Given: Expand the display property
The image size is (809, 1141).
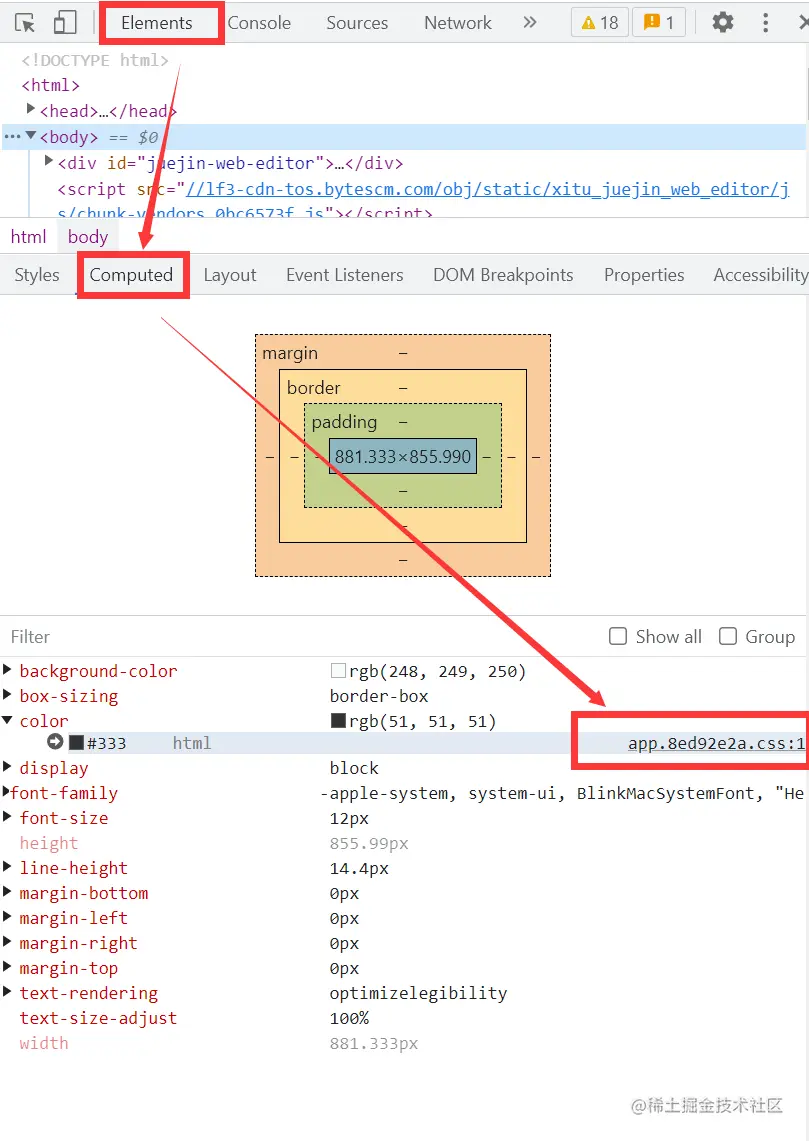Looking at the screenshot, I should pyautogui.click(x=7, y=766).
